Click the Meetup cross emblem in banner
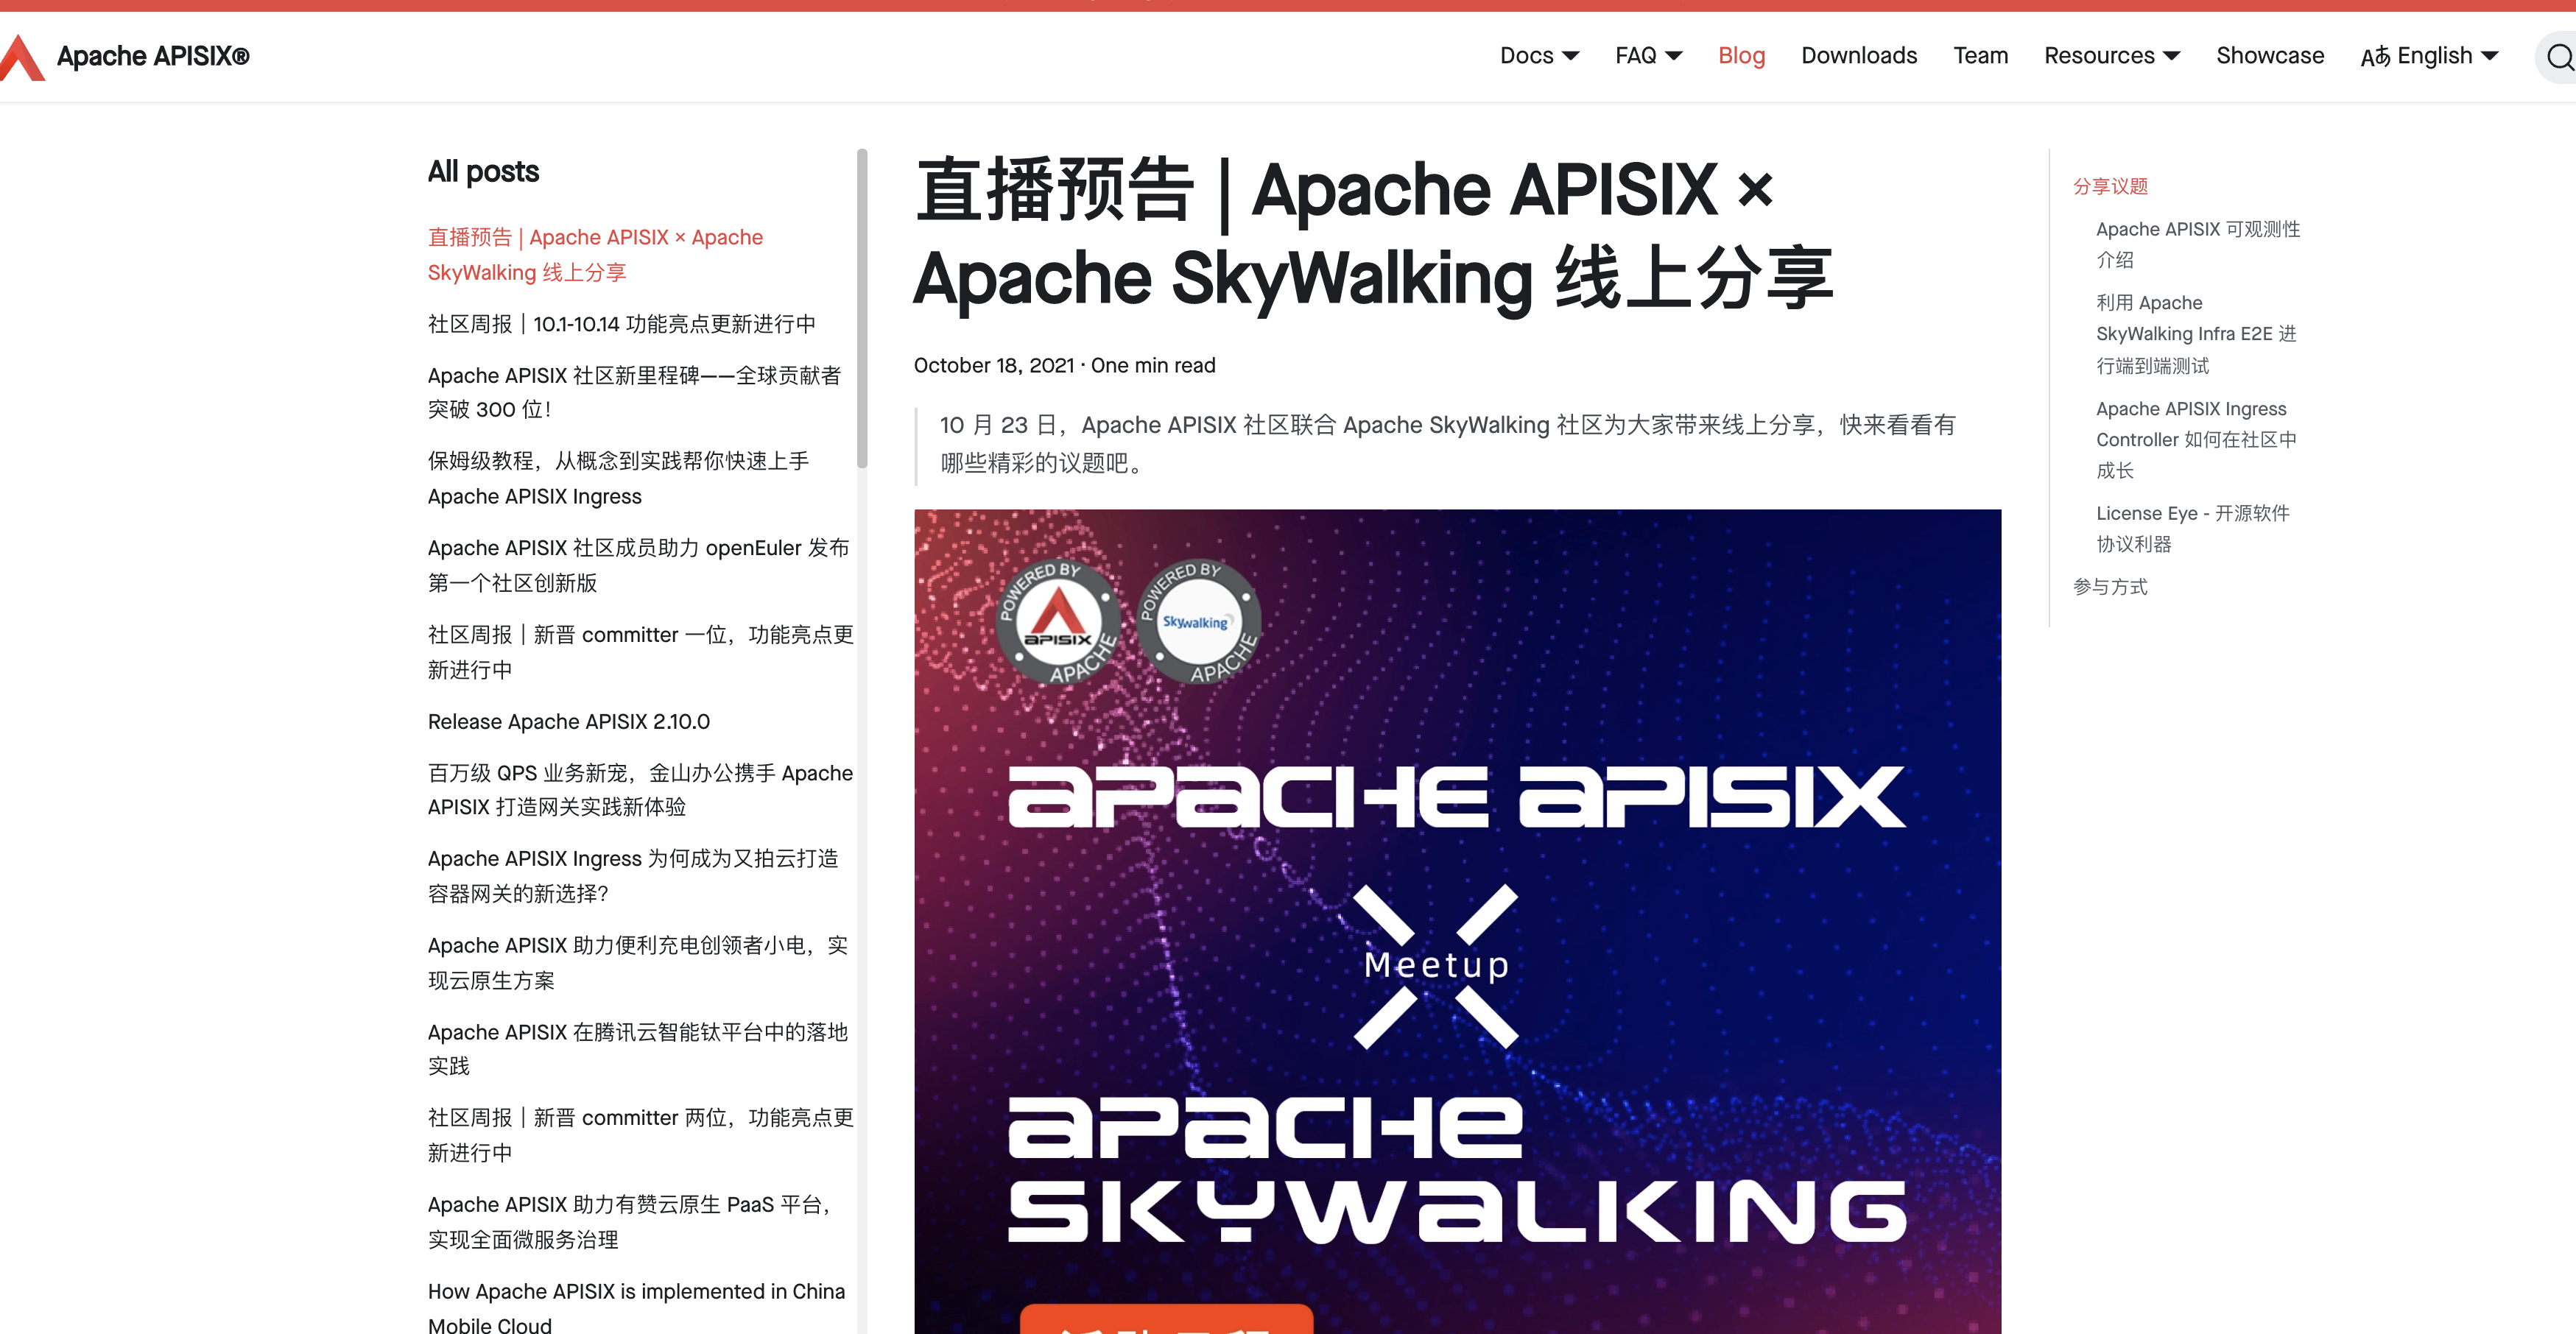This screenshot has height=1334, width=2576. click(1436, 966)
